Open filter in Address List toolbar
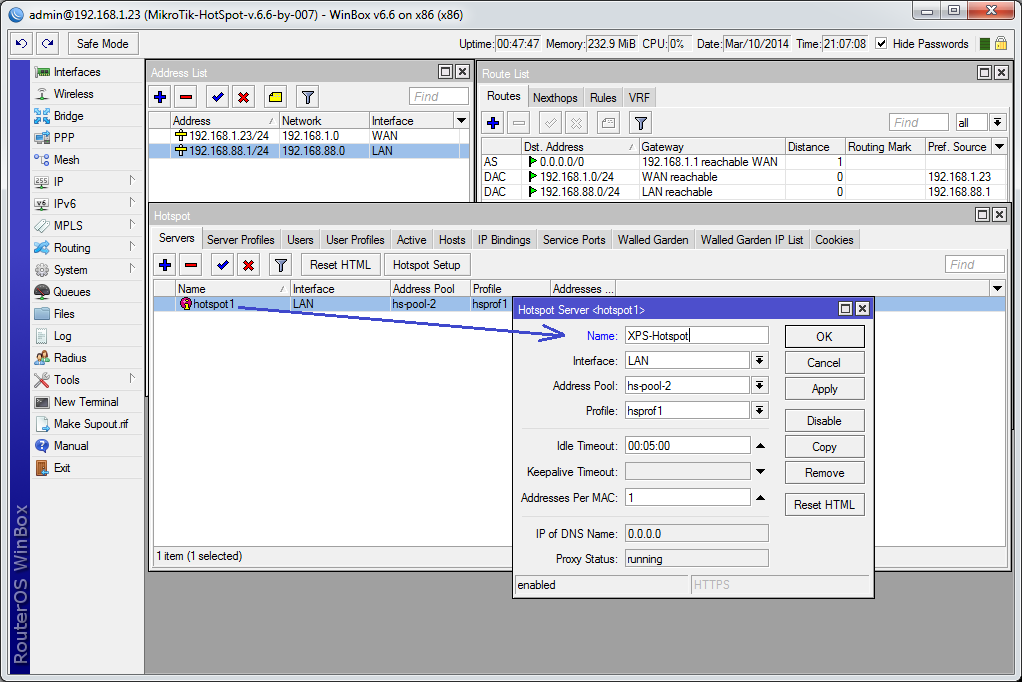1022x682 pixels. coord(308,97)
